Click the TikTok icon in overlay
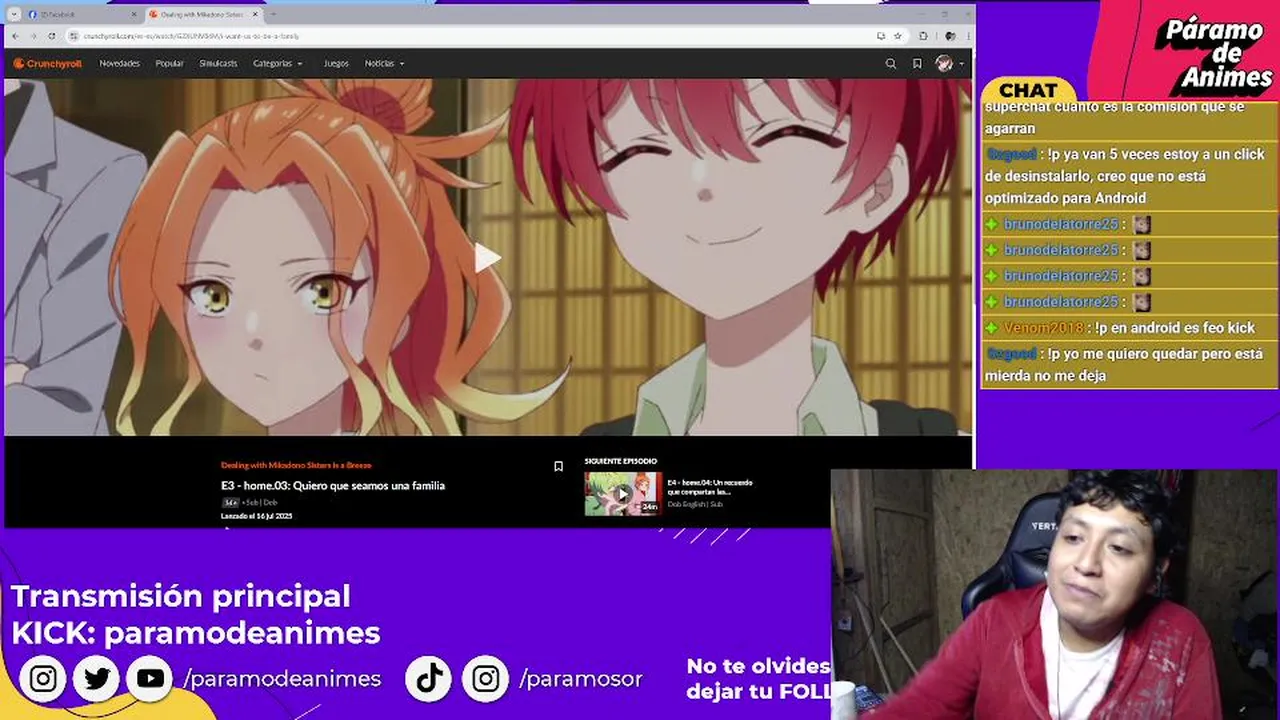Screen dimensions: 1280x720 tap(430, 679)
